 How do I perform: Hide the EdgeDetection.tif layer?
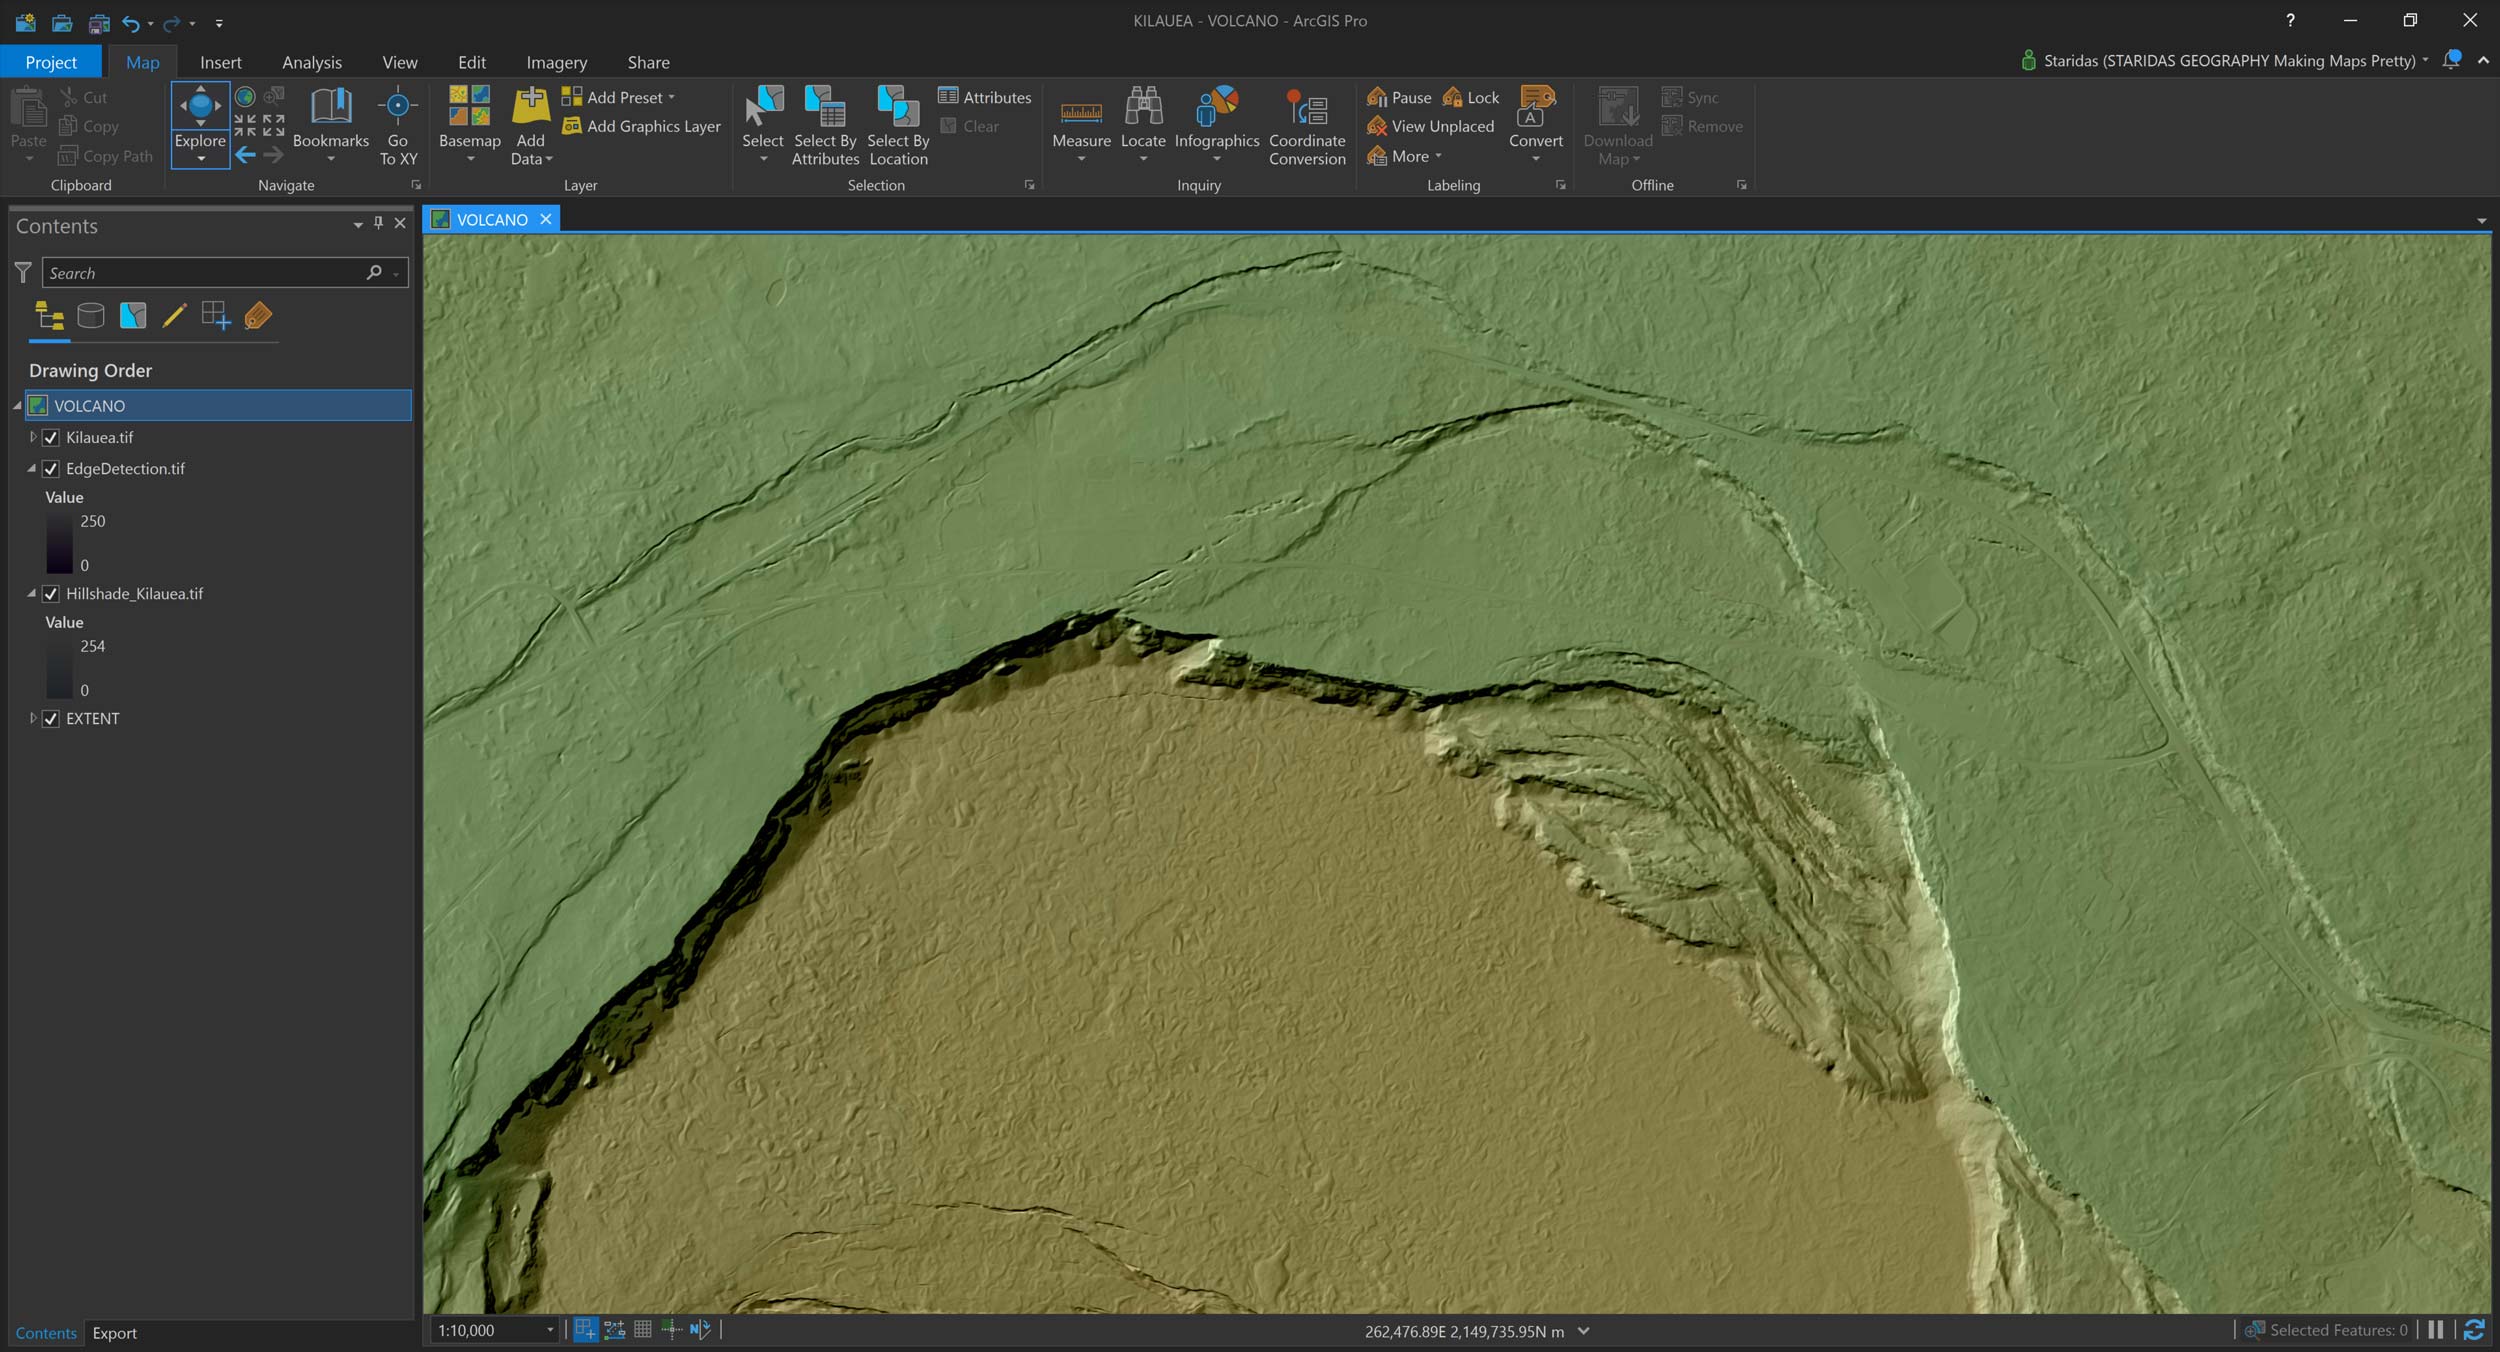[51, 468]
